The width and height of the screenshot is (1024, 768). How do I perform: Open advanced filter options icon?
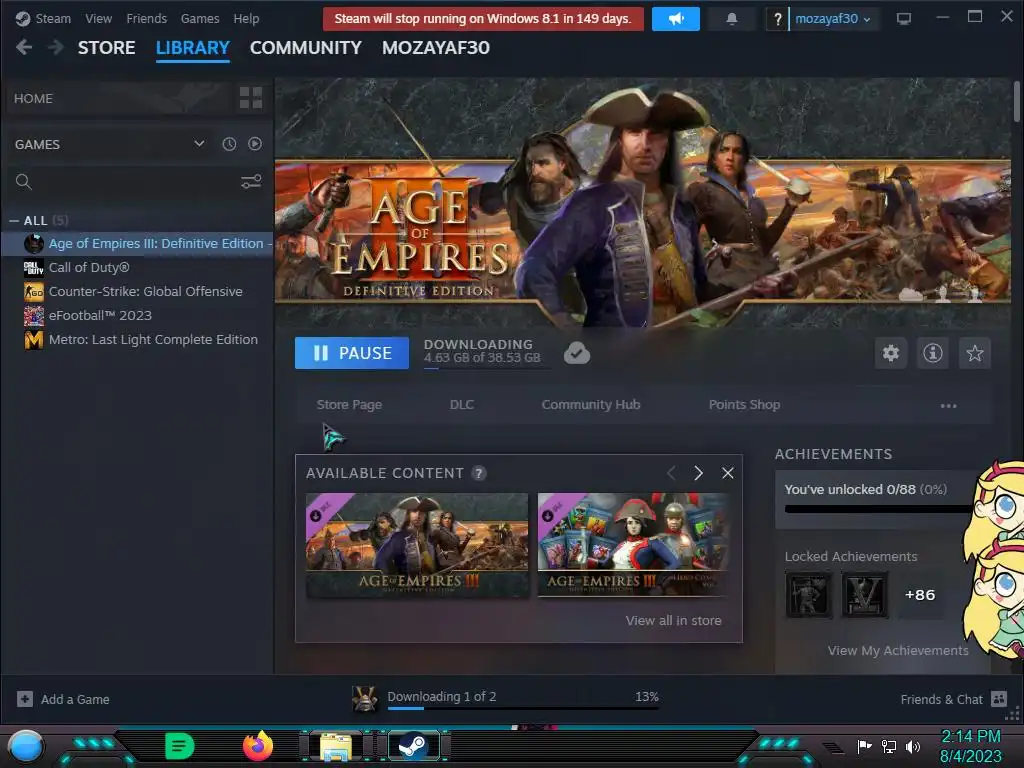click(251, 182)
